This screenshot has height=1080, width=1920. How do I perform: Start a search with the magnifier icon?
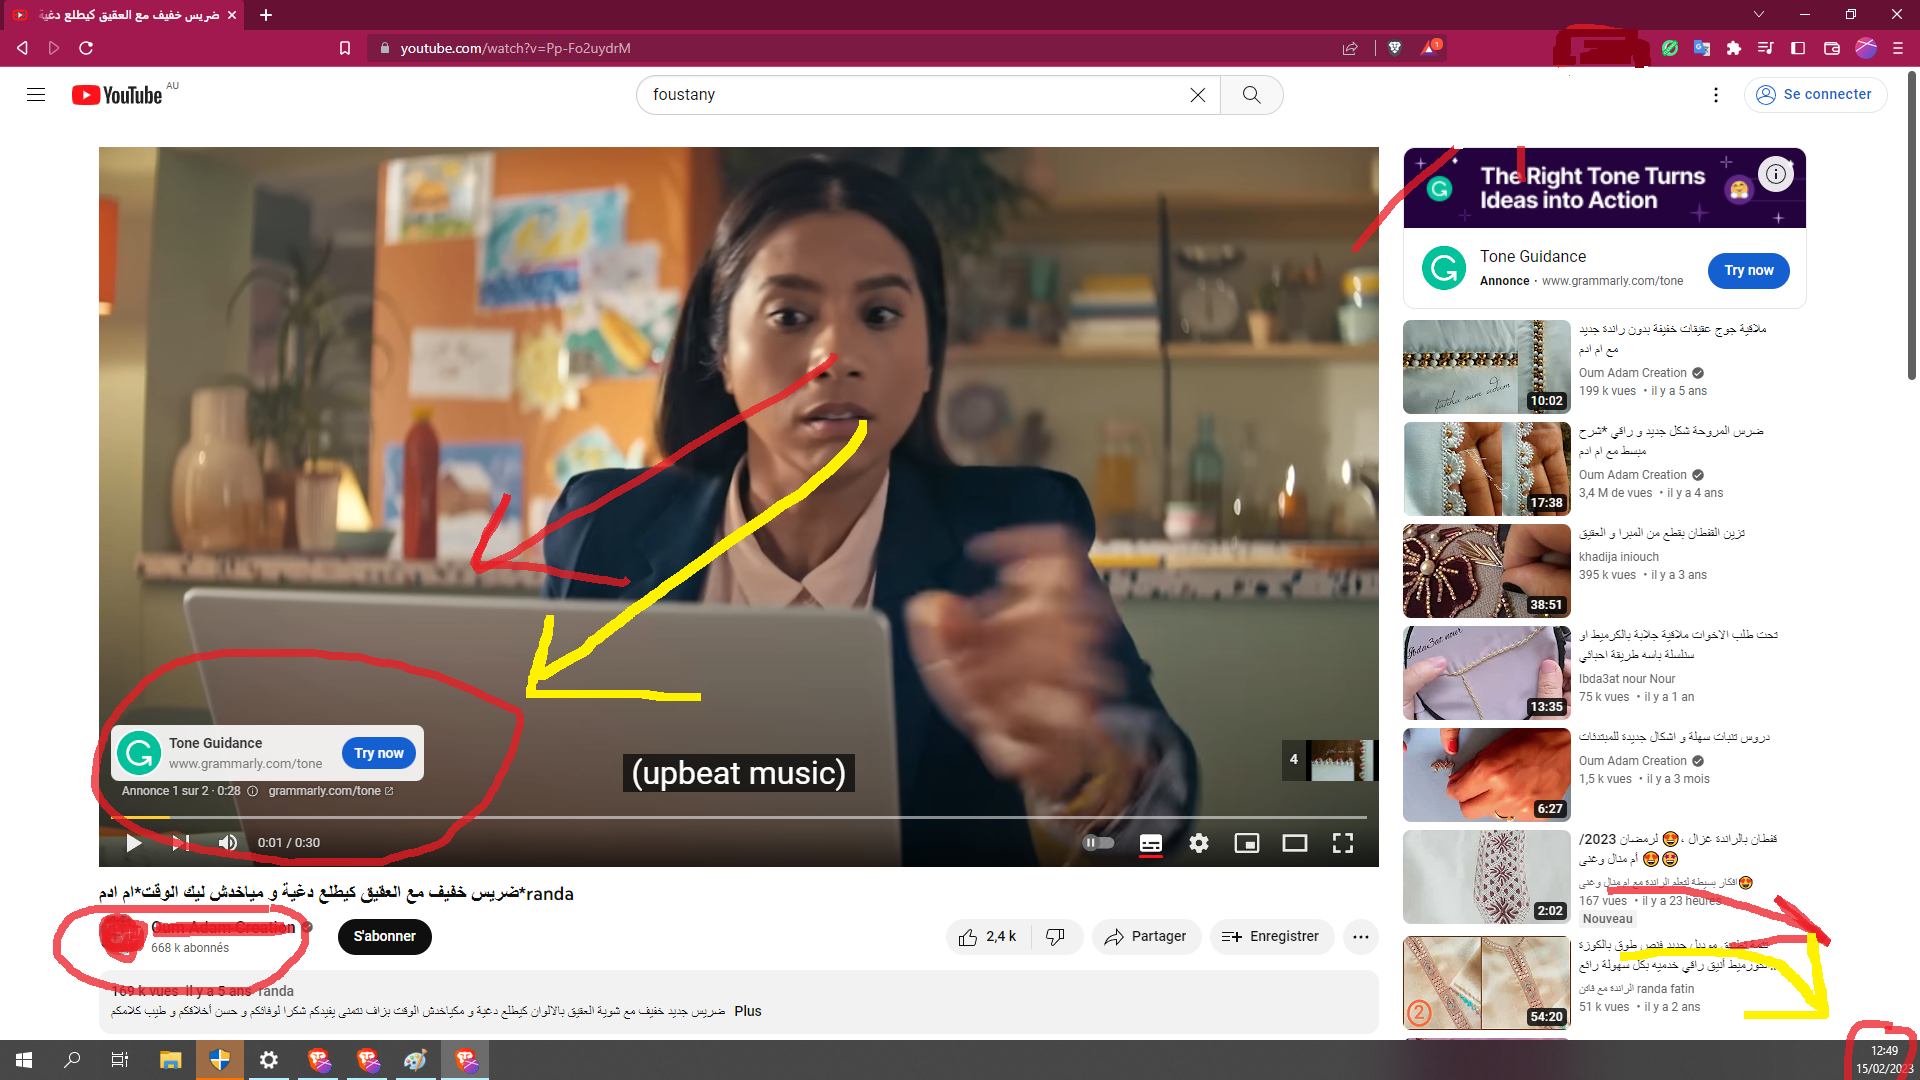point(1251,94)
